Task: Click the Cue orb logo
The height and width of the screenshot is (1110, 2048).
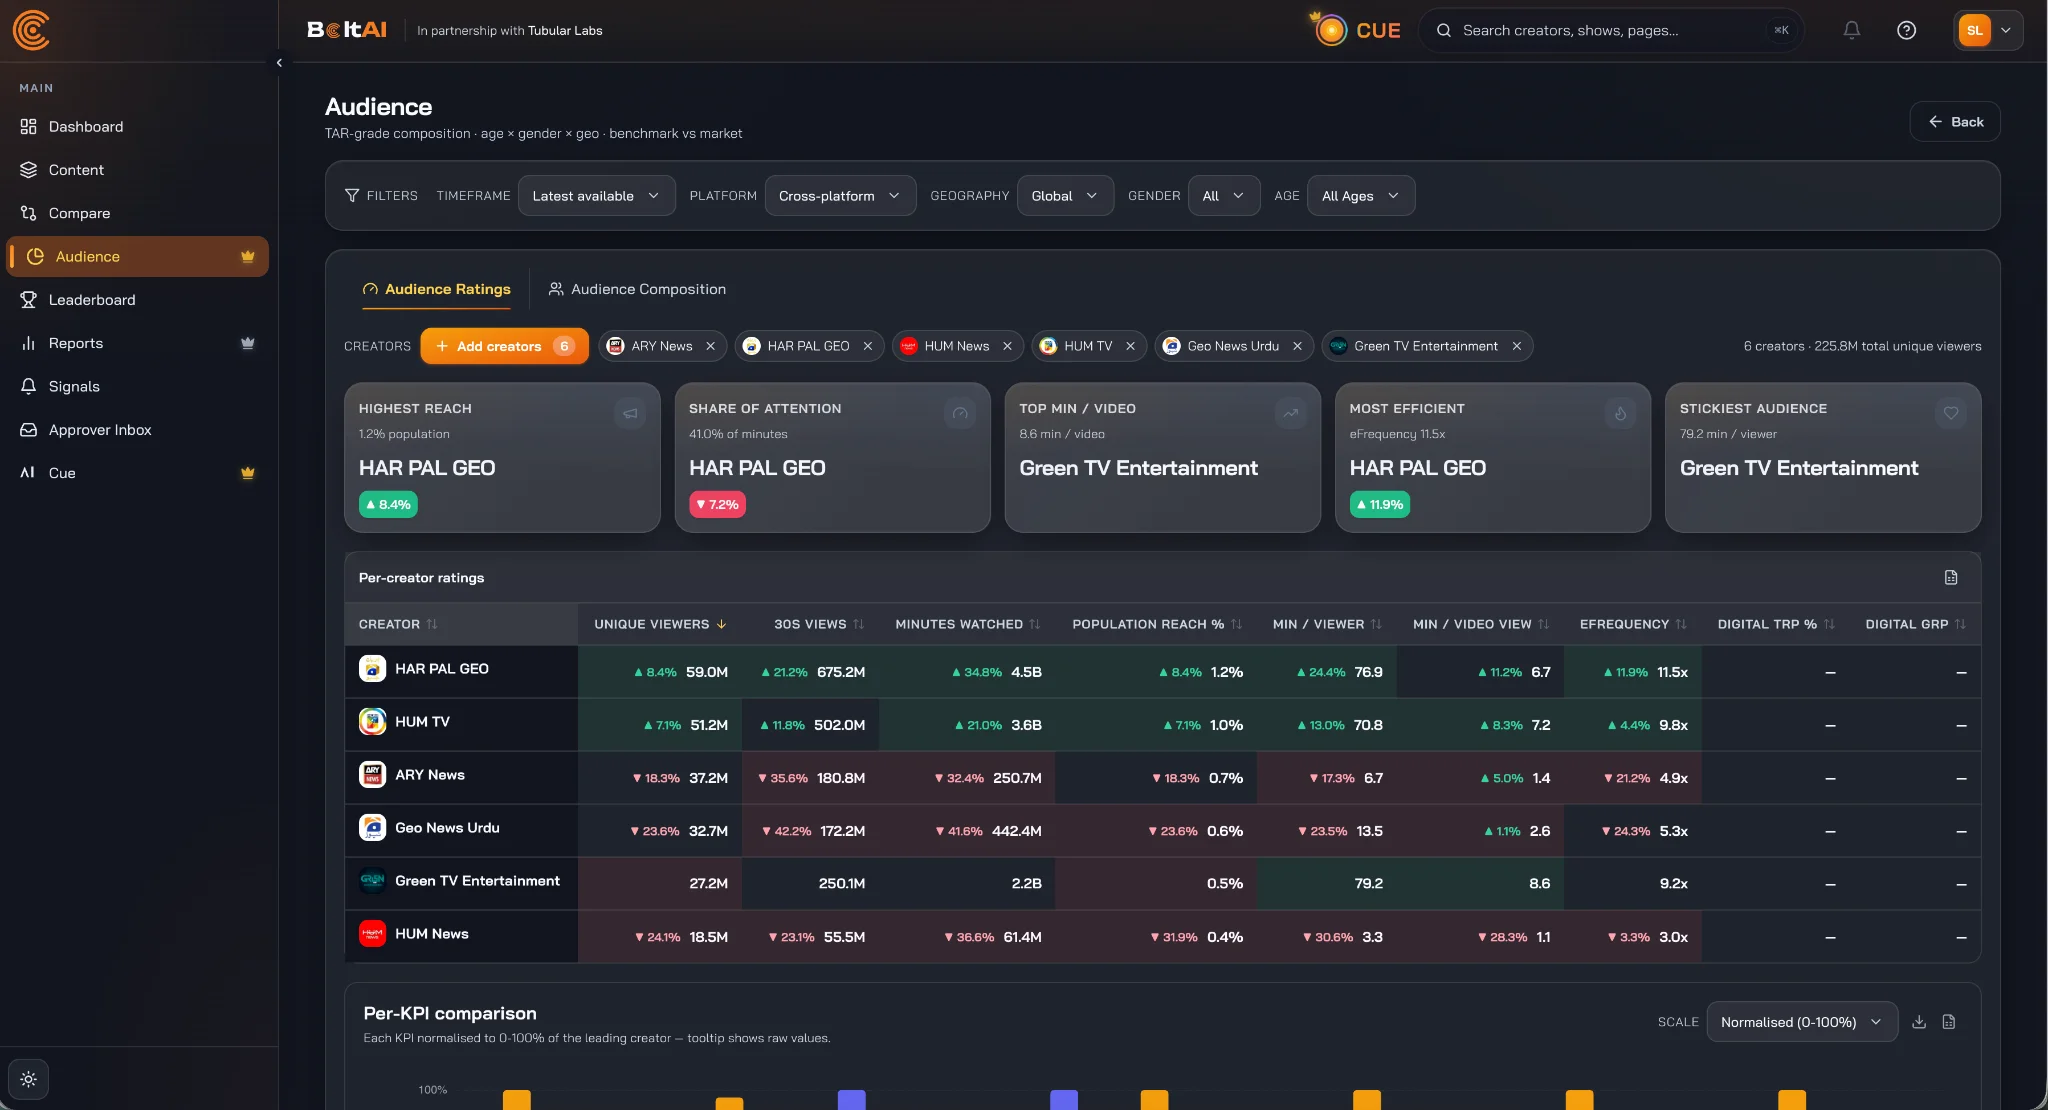Action: pyautogui.click(x=1331, y=30)
